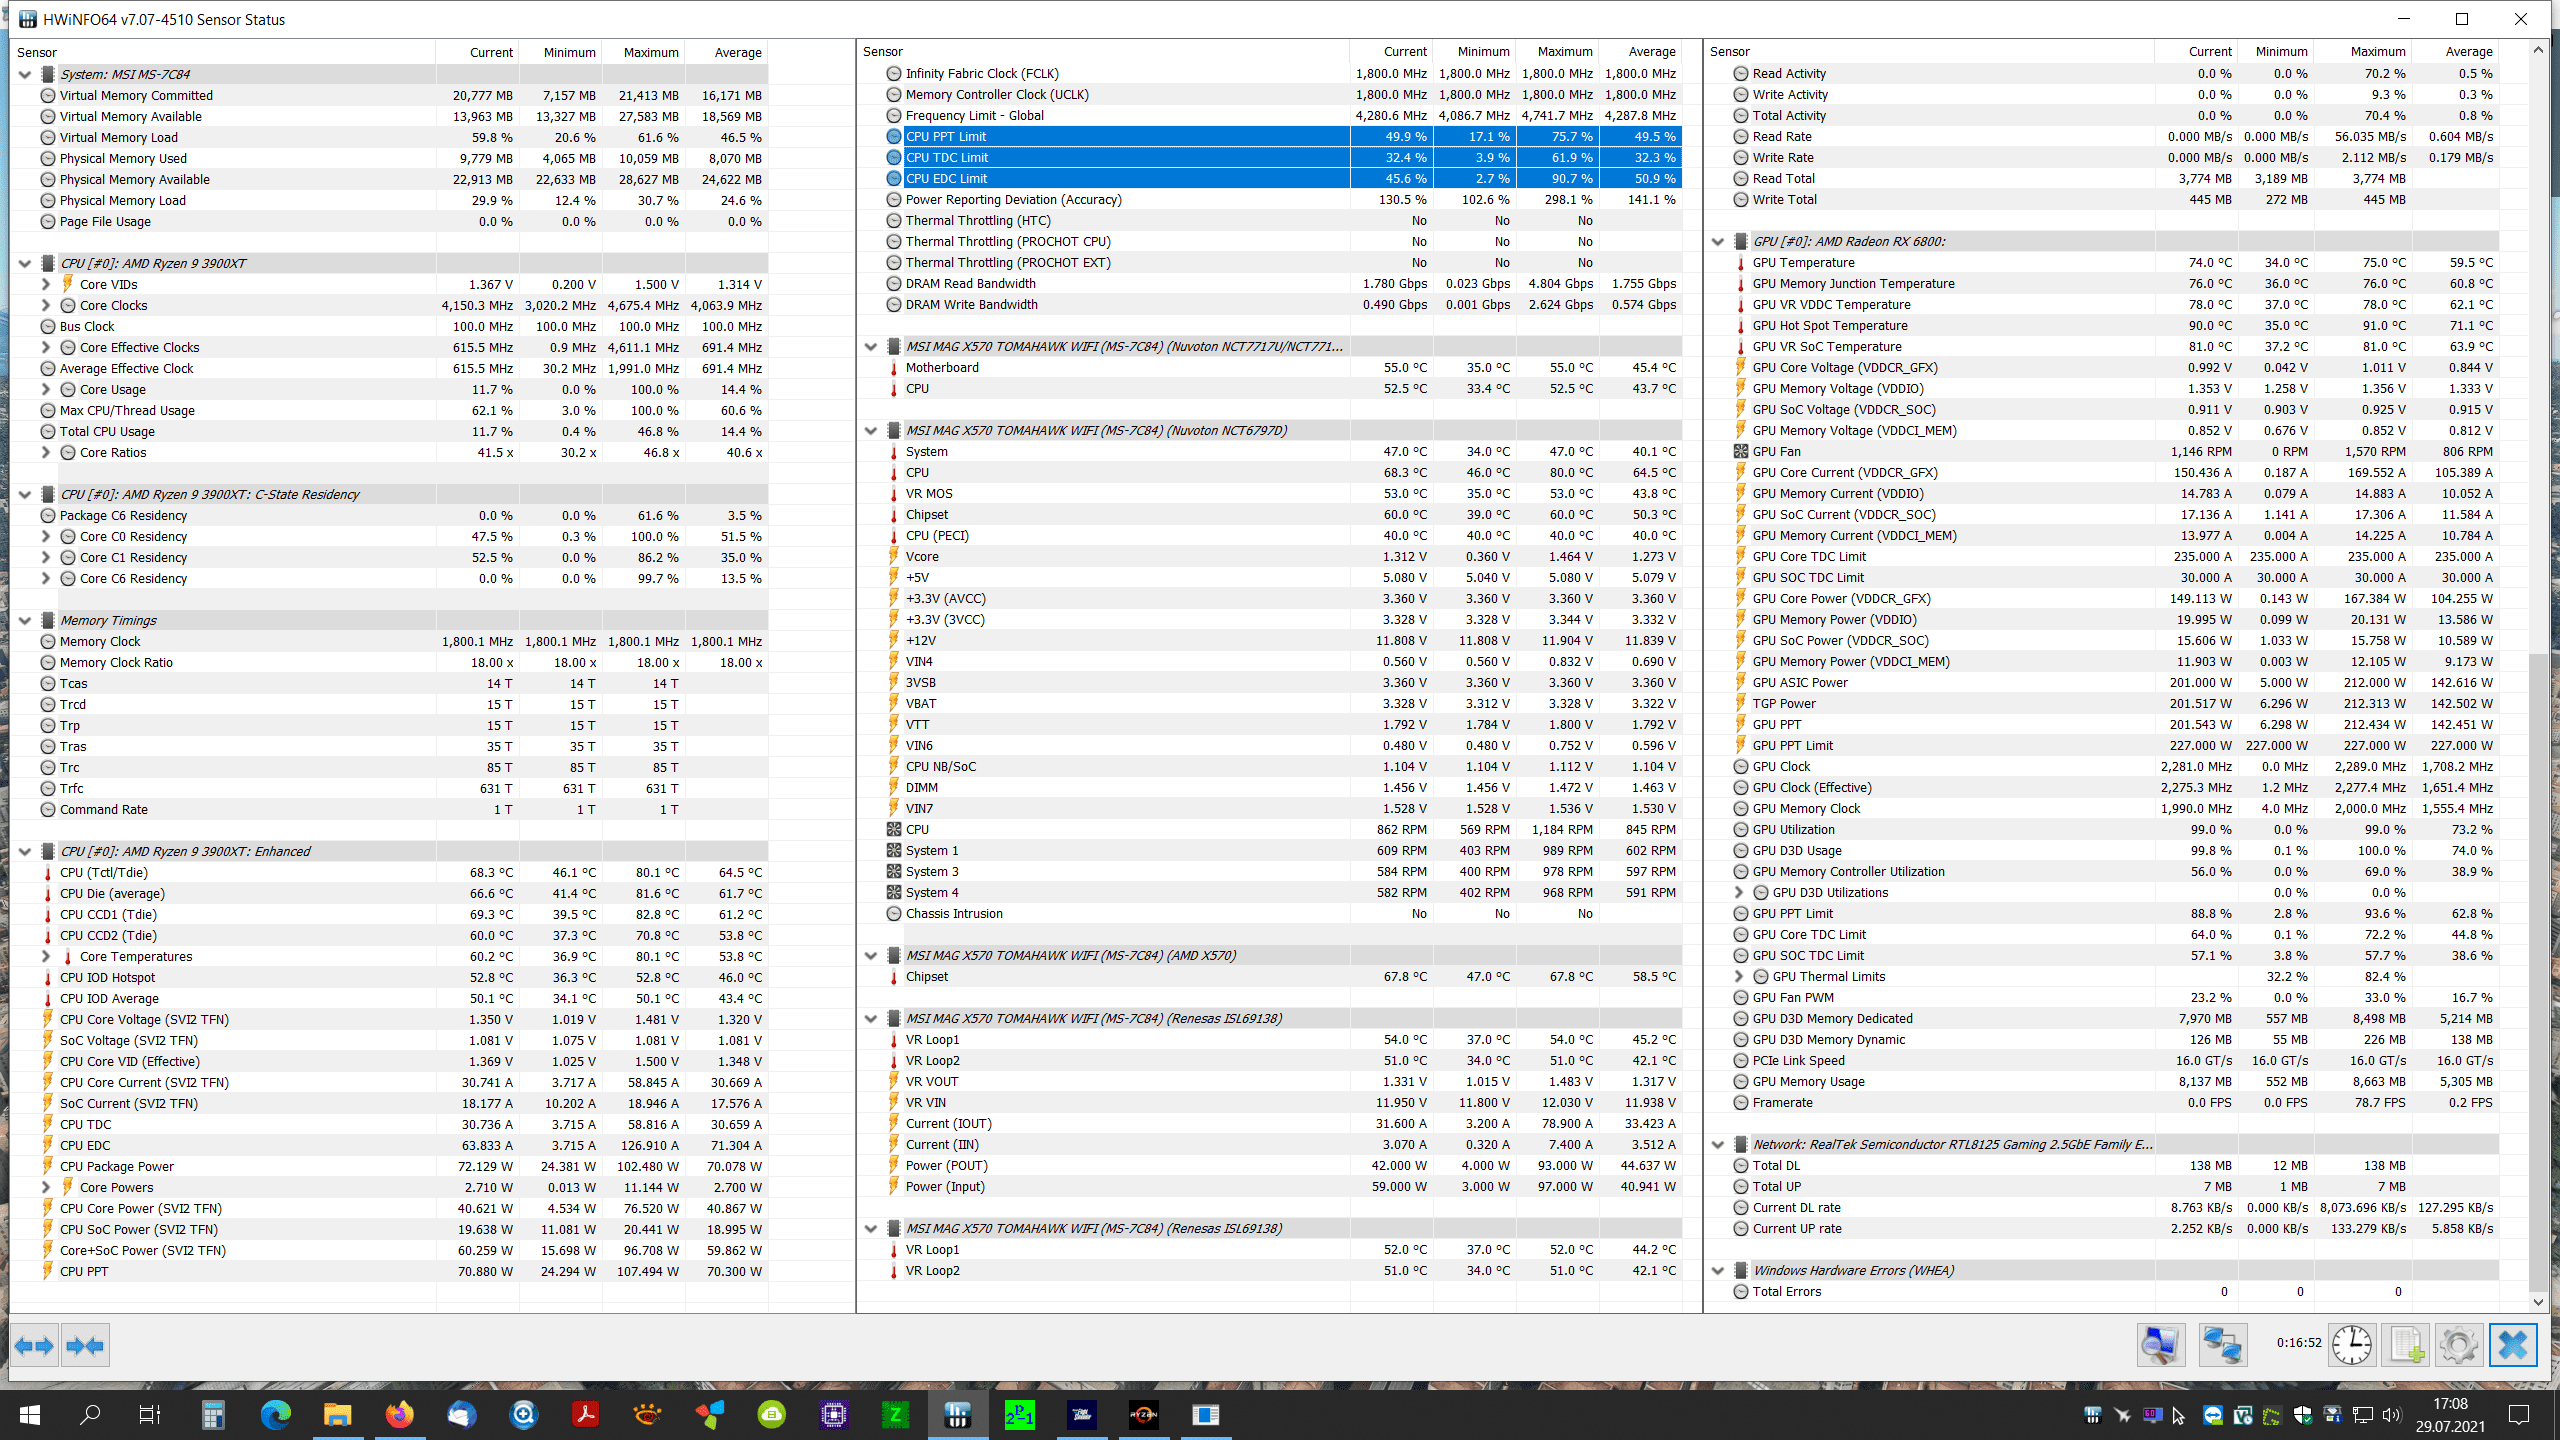
Task: Click the Average column header in right panel
Action: click(x=2455, y=51)
